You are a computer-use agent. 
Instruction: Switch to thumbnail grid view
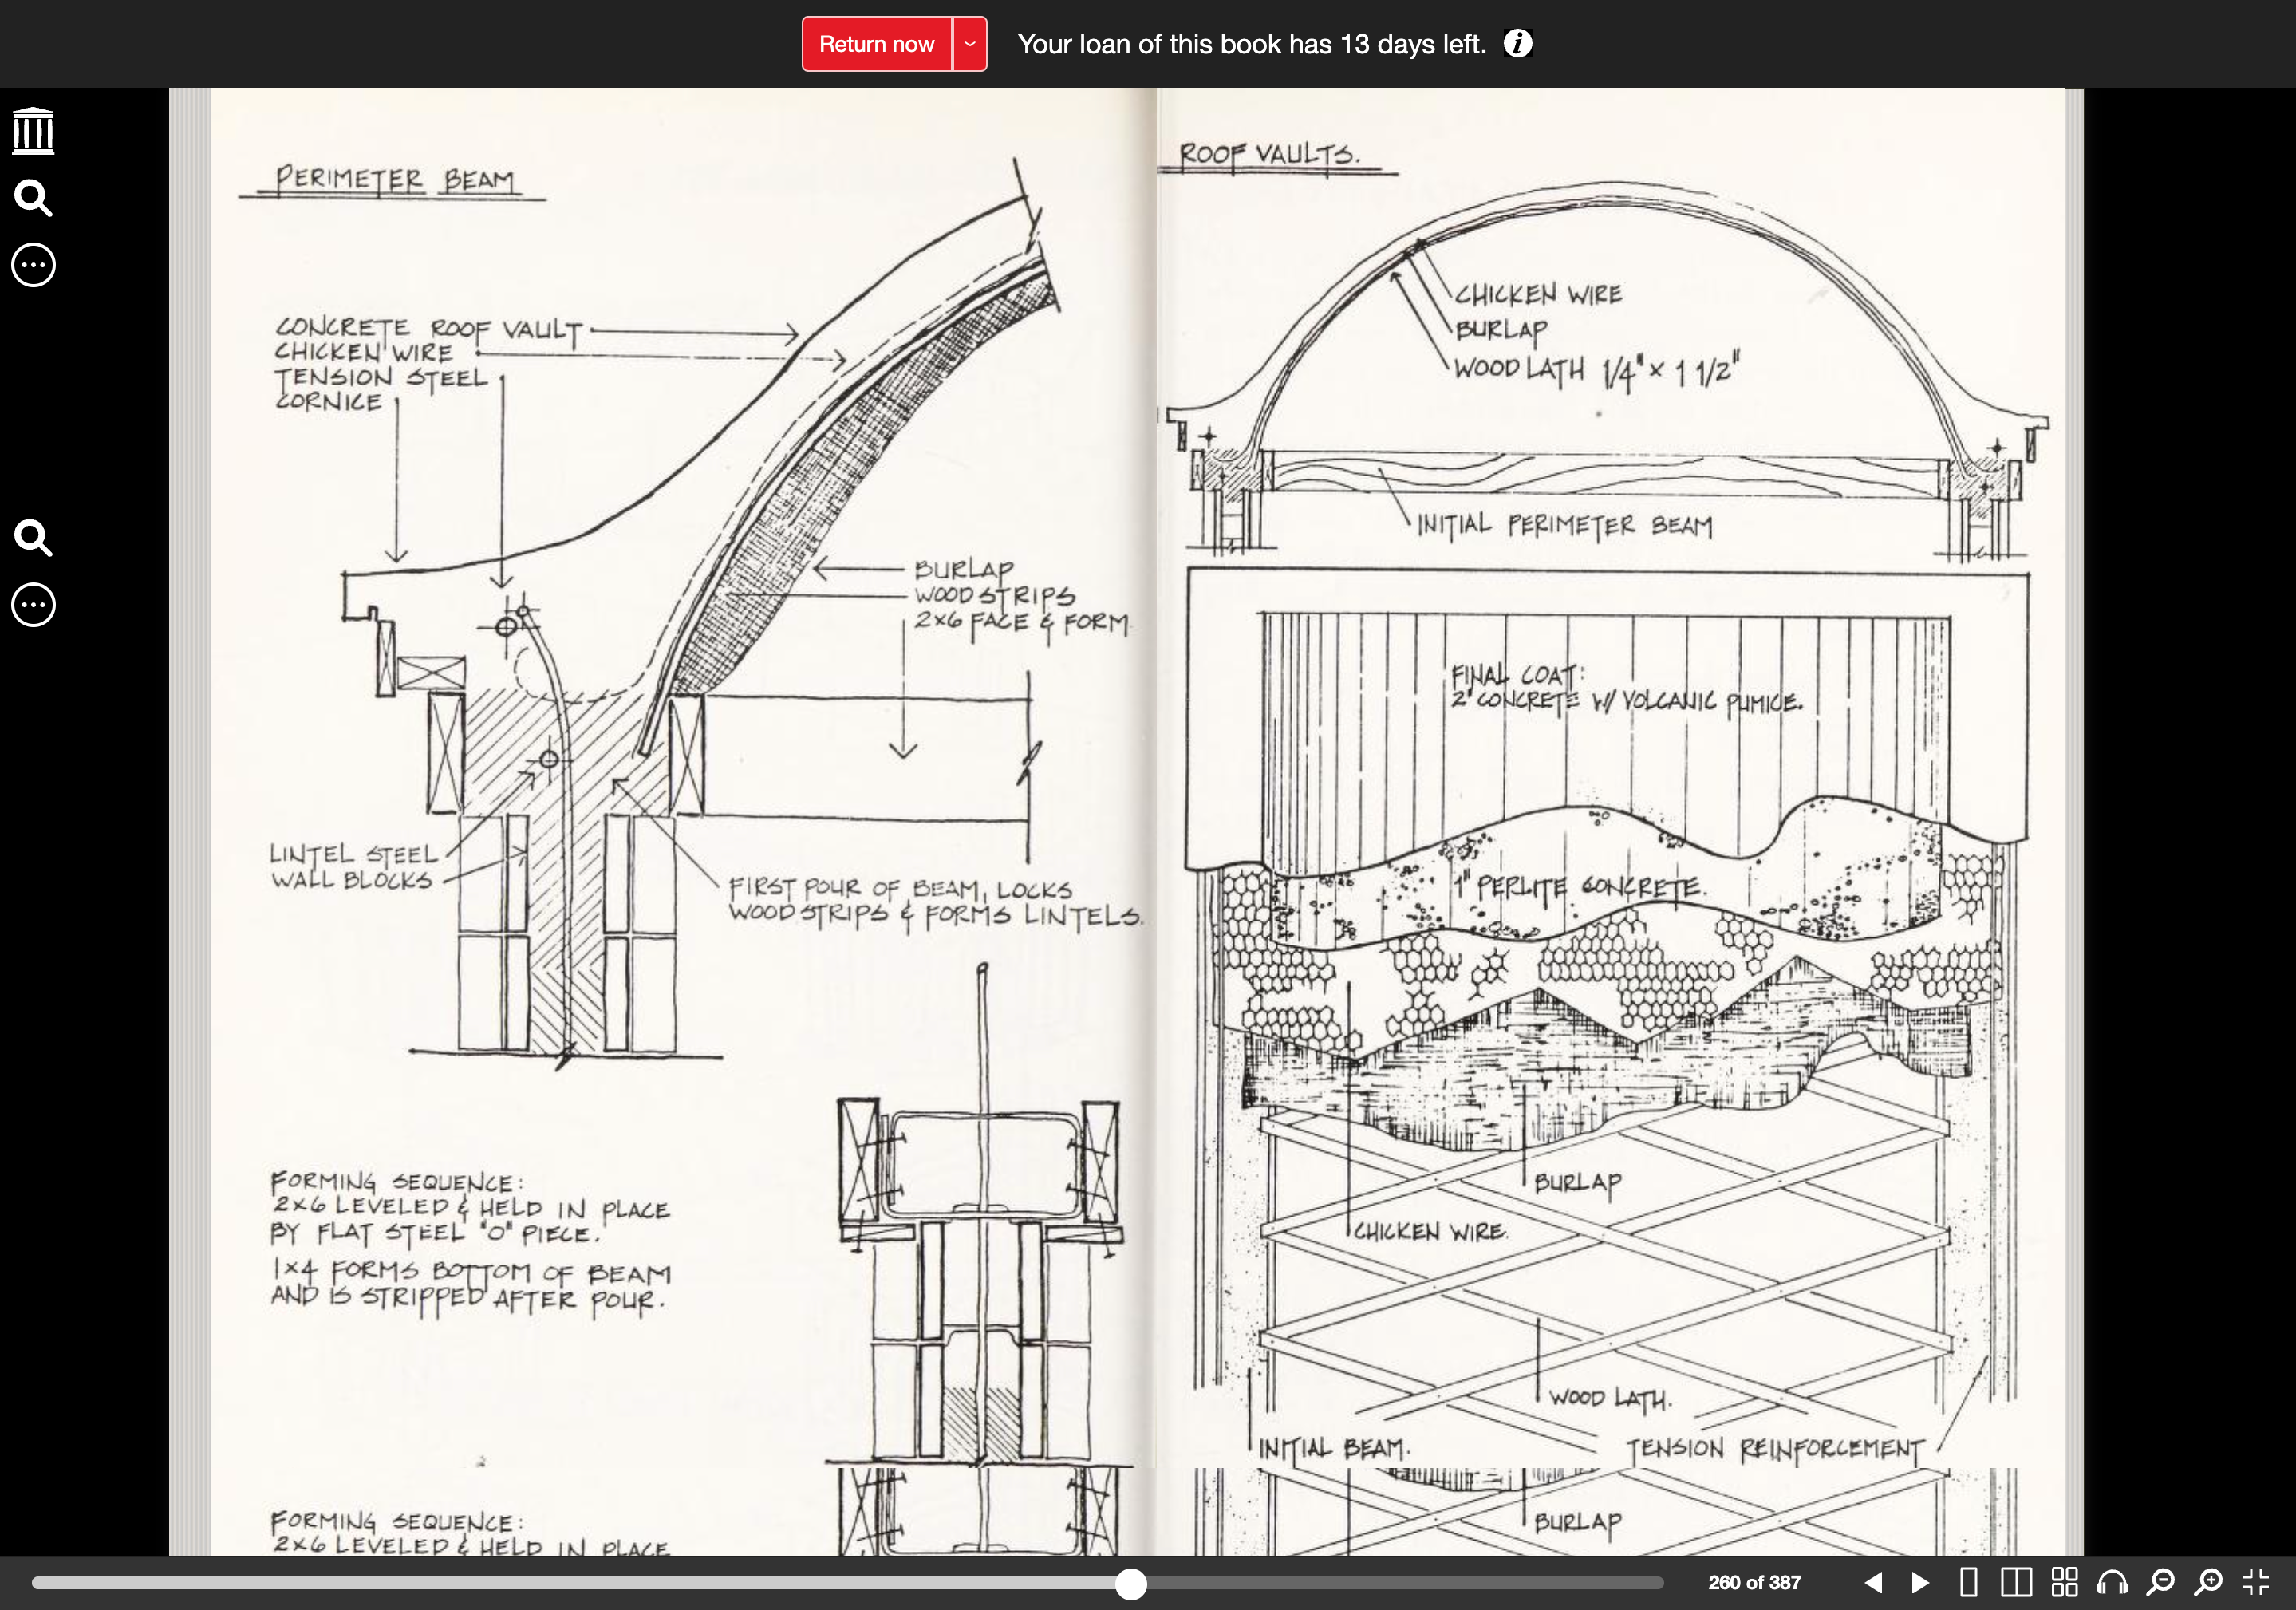coord(2064,1582)
